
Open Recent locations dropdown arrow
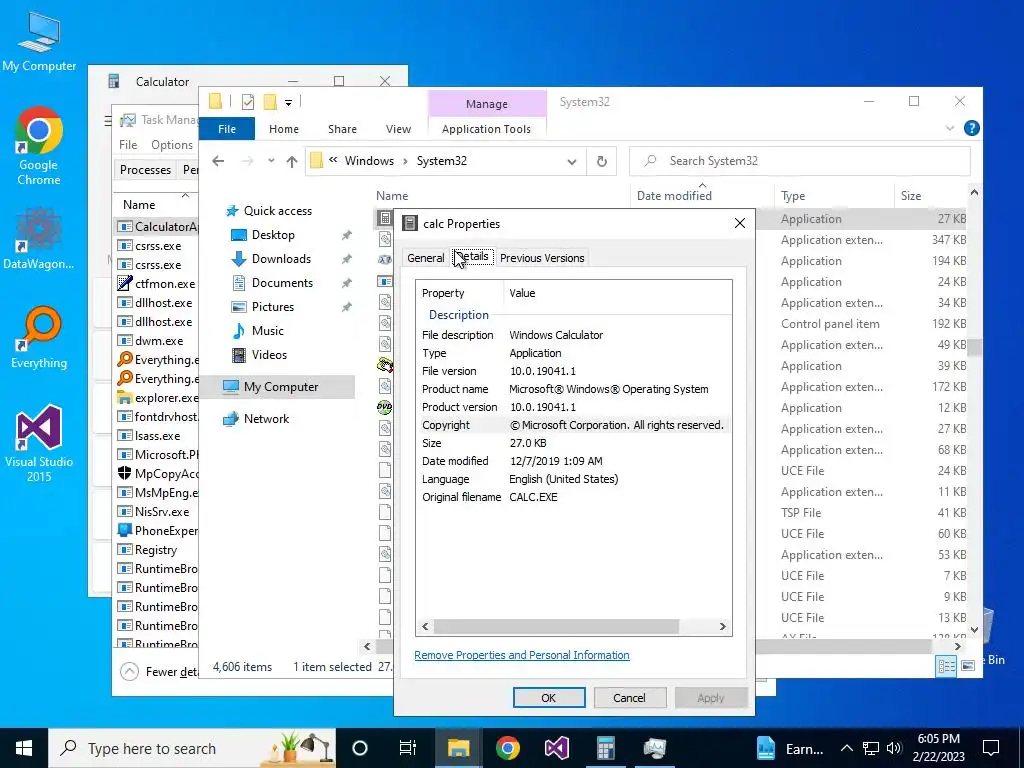[x=271, y=161]
